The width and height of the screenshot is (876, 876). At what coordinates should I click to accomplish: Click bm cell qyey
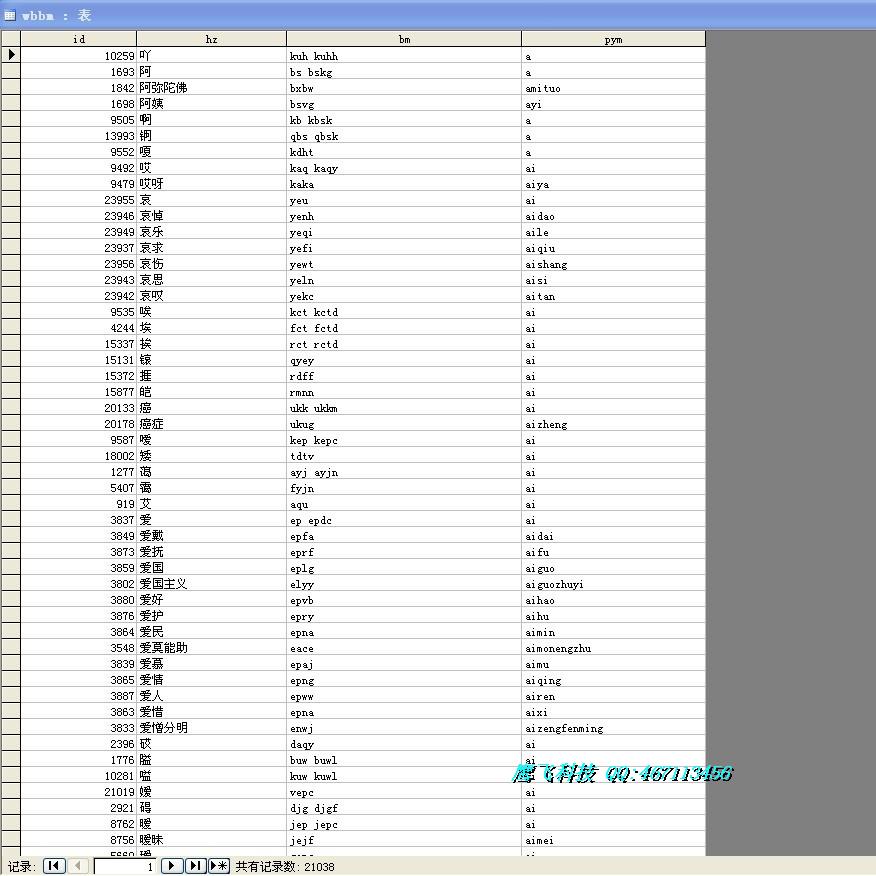404,360
